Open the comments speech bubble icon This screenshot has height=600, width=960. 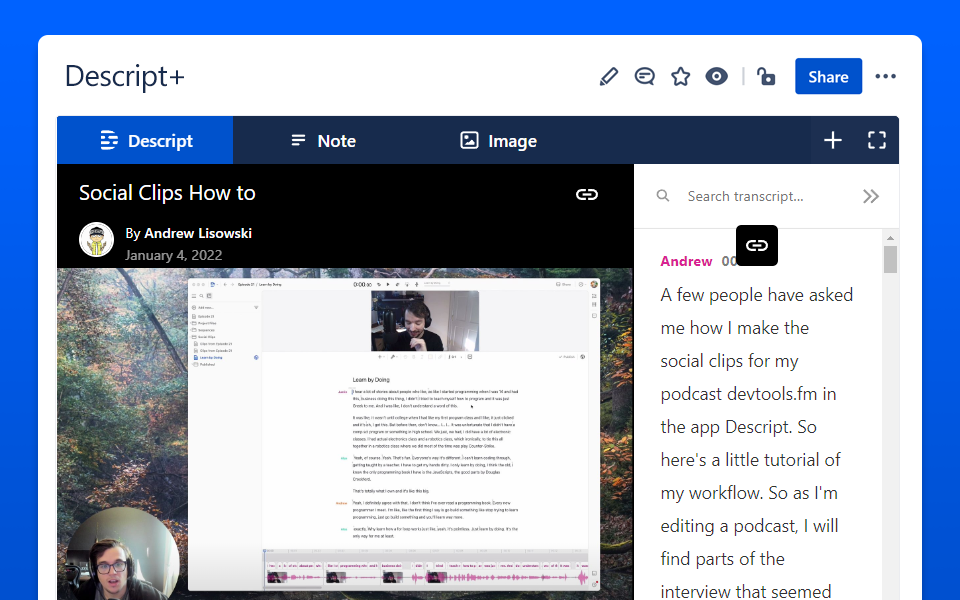(645, 77)
